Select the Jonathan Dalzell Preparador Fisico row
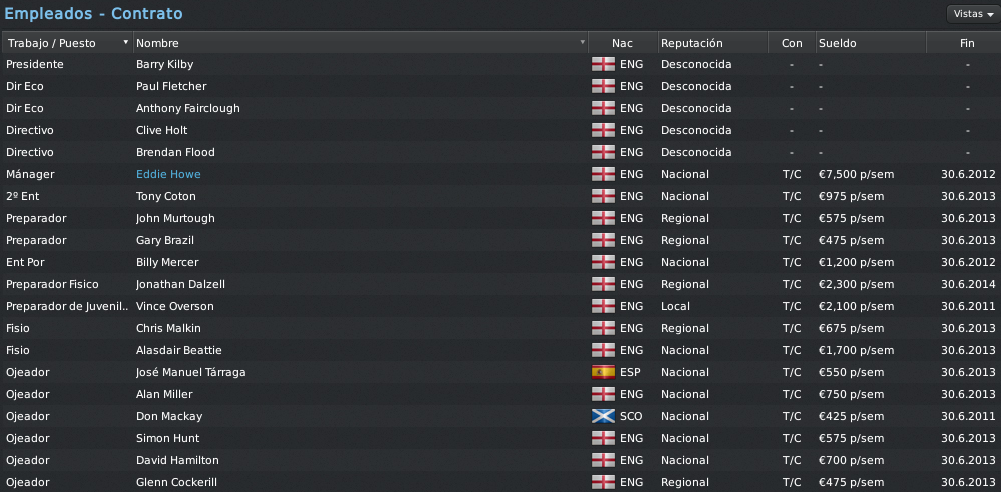The height and width of the screenshot is (492, 1001). pos(500,284)
